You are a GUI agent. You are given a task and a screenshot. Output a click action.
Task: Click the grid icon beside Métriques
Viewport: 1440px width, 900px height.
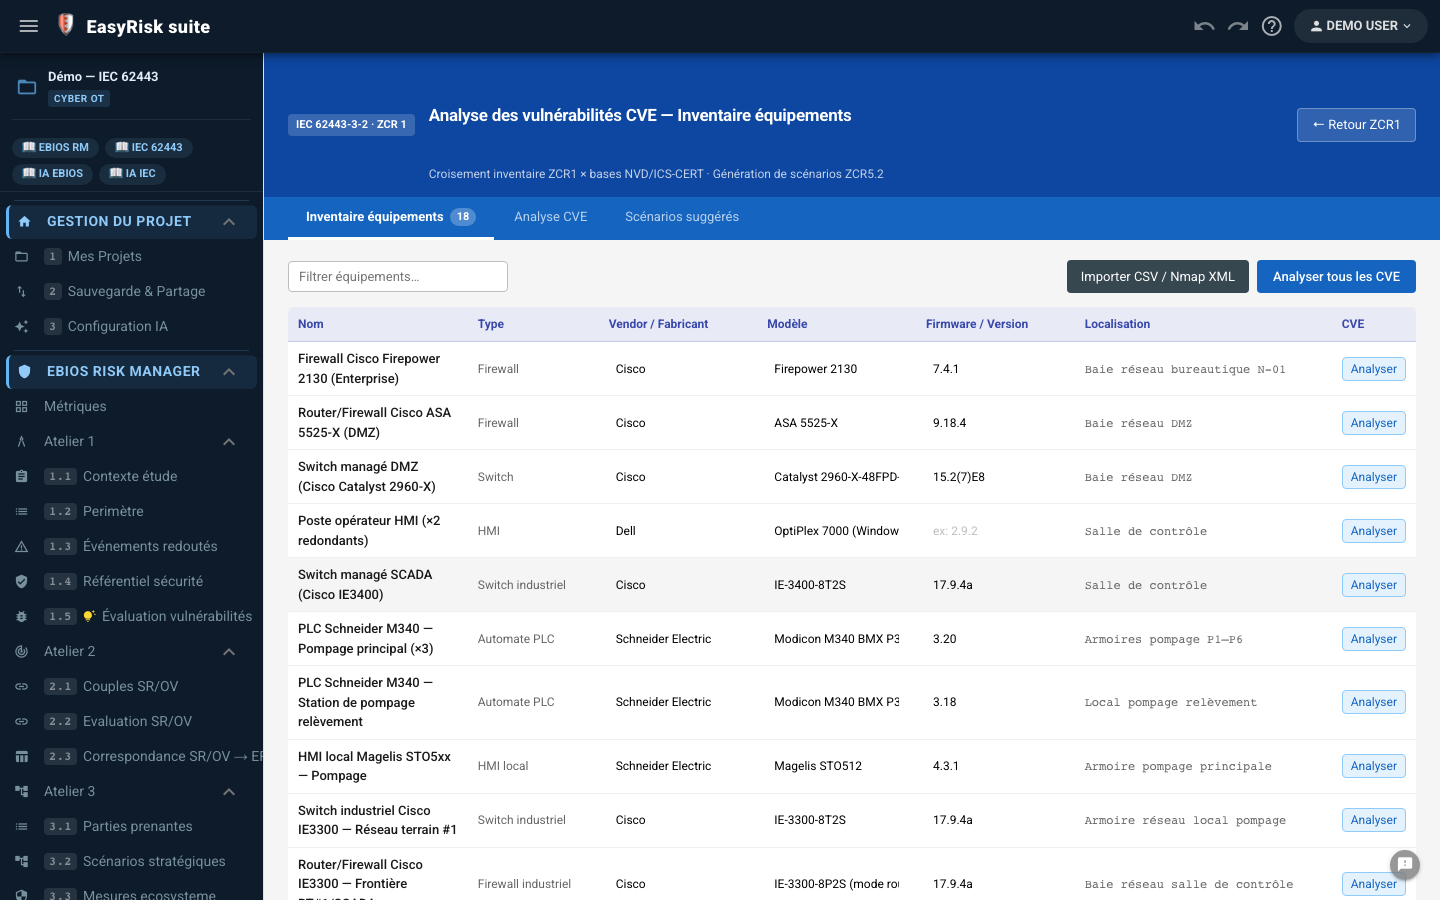[x=21, y=407]
